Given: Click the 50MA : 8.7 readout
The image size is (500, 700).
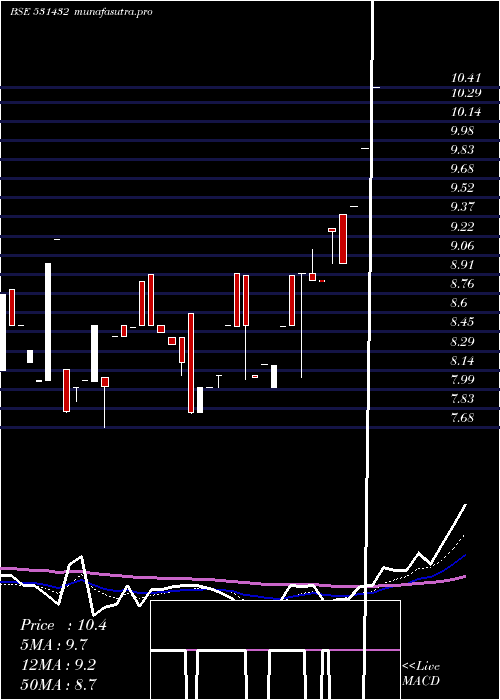Looking at the screenshot, I should pyautogui.click(x=59, y=684).
